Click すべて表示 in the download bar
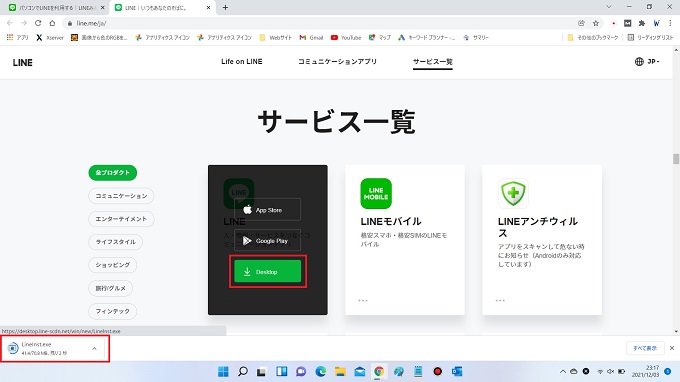The width and height of the screenshot is (680, 382). tap(645, 348)
